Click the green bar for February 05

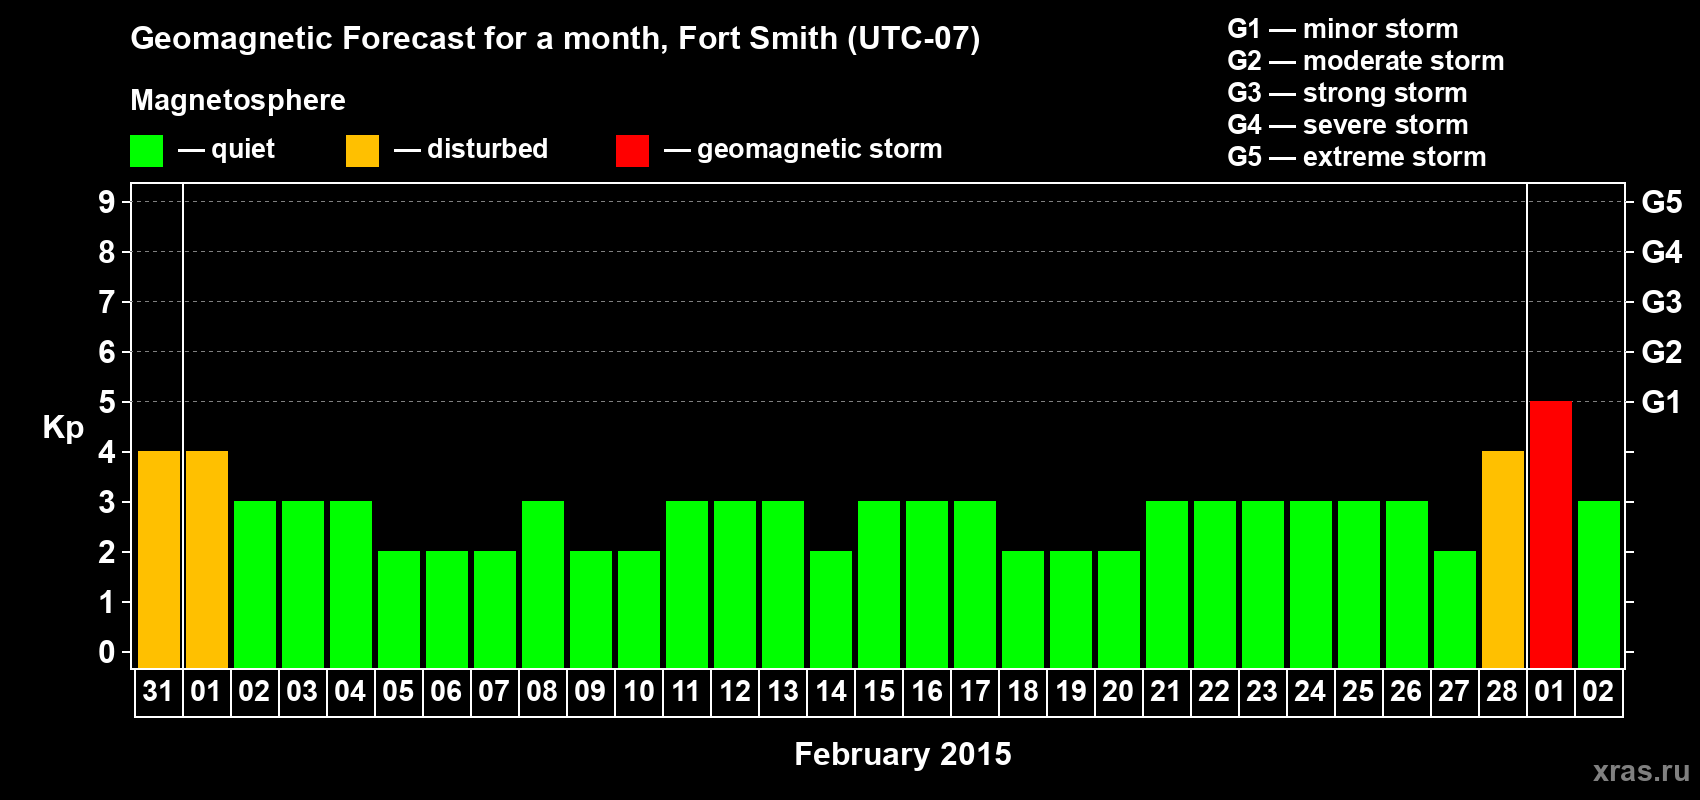[399, 610]
